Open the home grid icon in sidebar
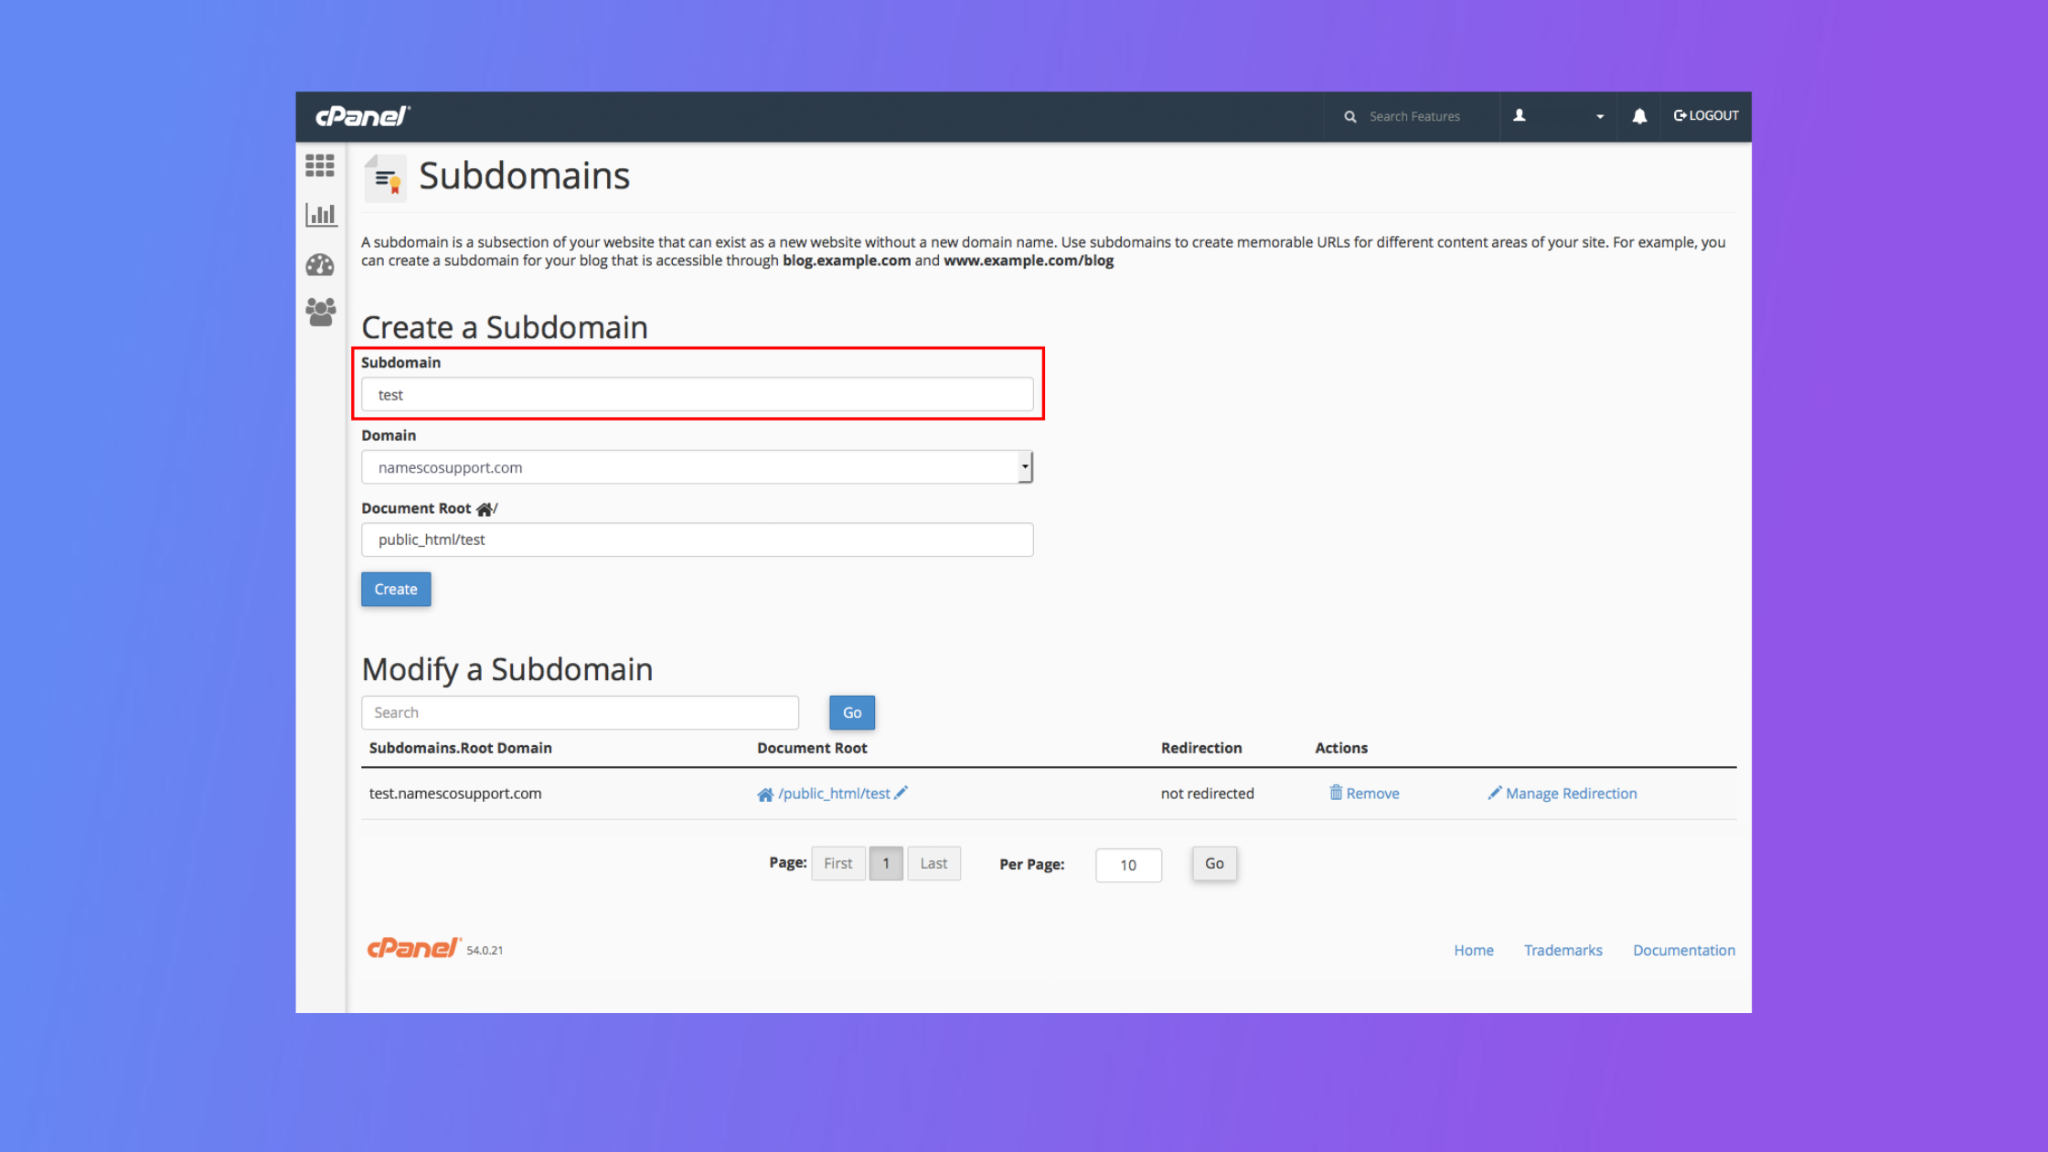The image size is (2048, 1152). [x=320, y=165]
